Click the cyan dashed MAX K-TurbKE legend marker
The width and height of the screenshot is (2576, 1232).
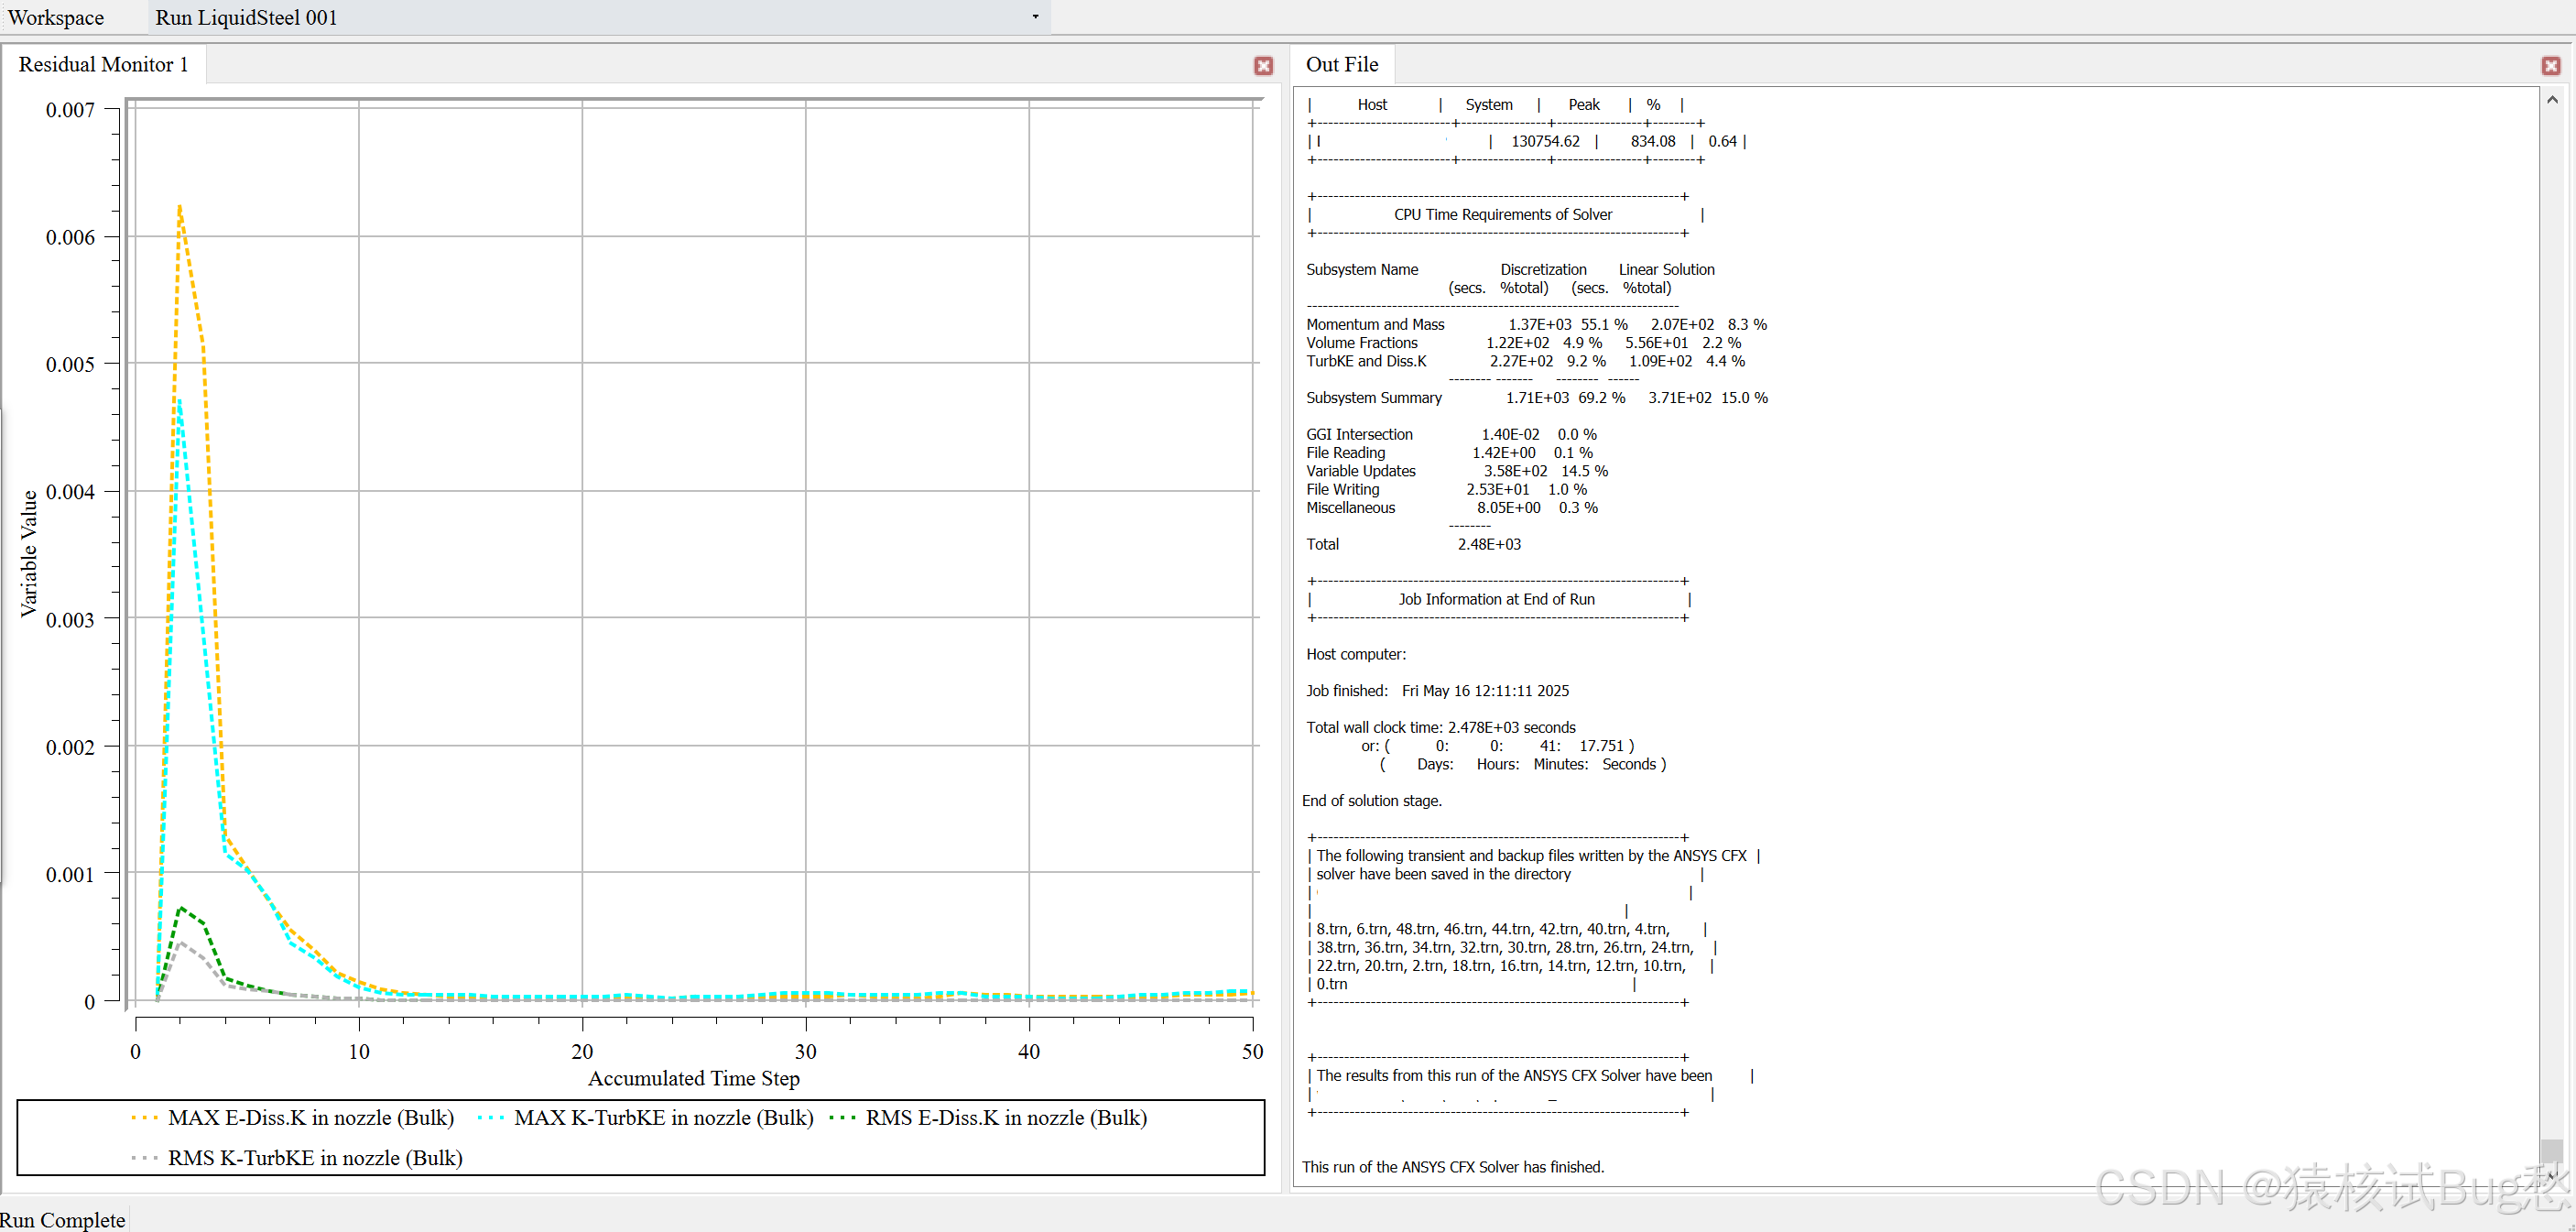[x=489, y=1117]
